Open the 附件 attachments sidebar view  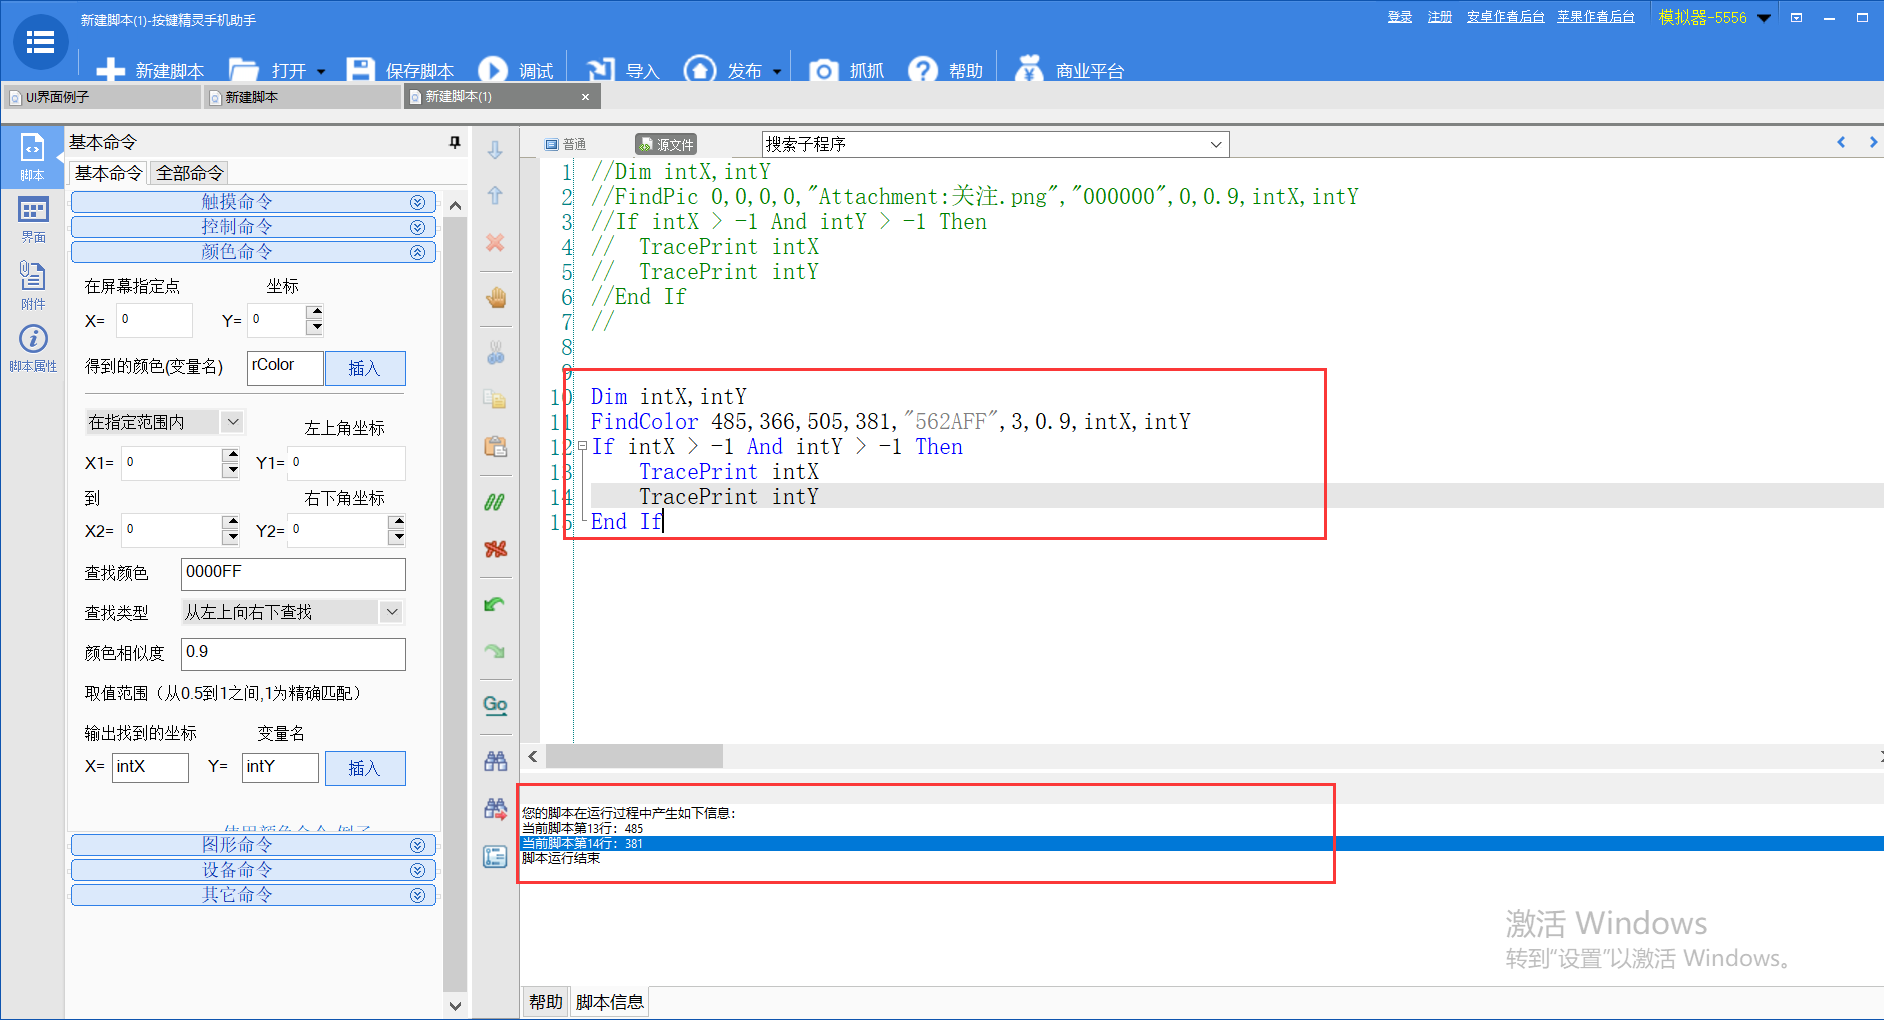33,286
